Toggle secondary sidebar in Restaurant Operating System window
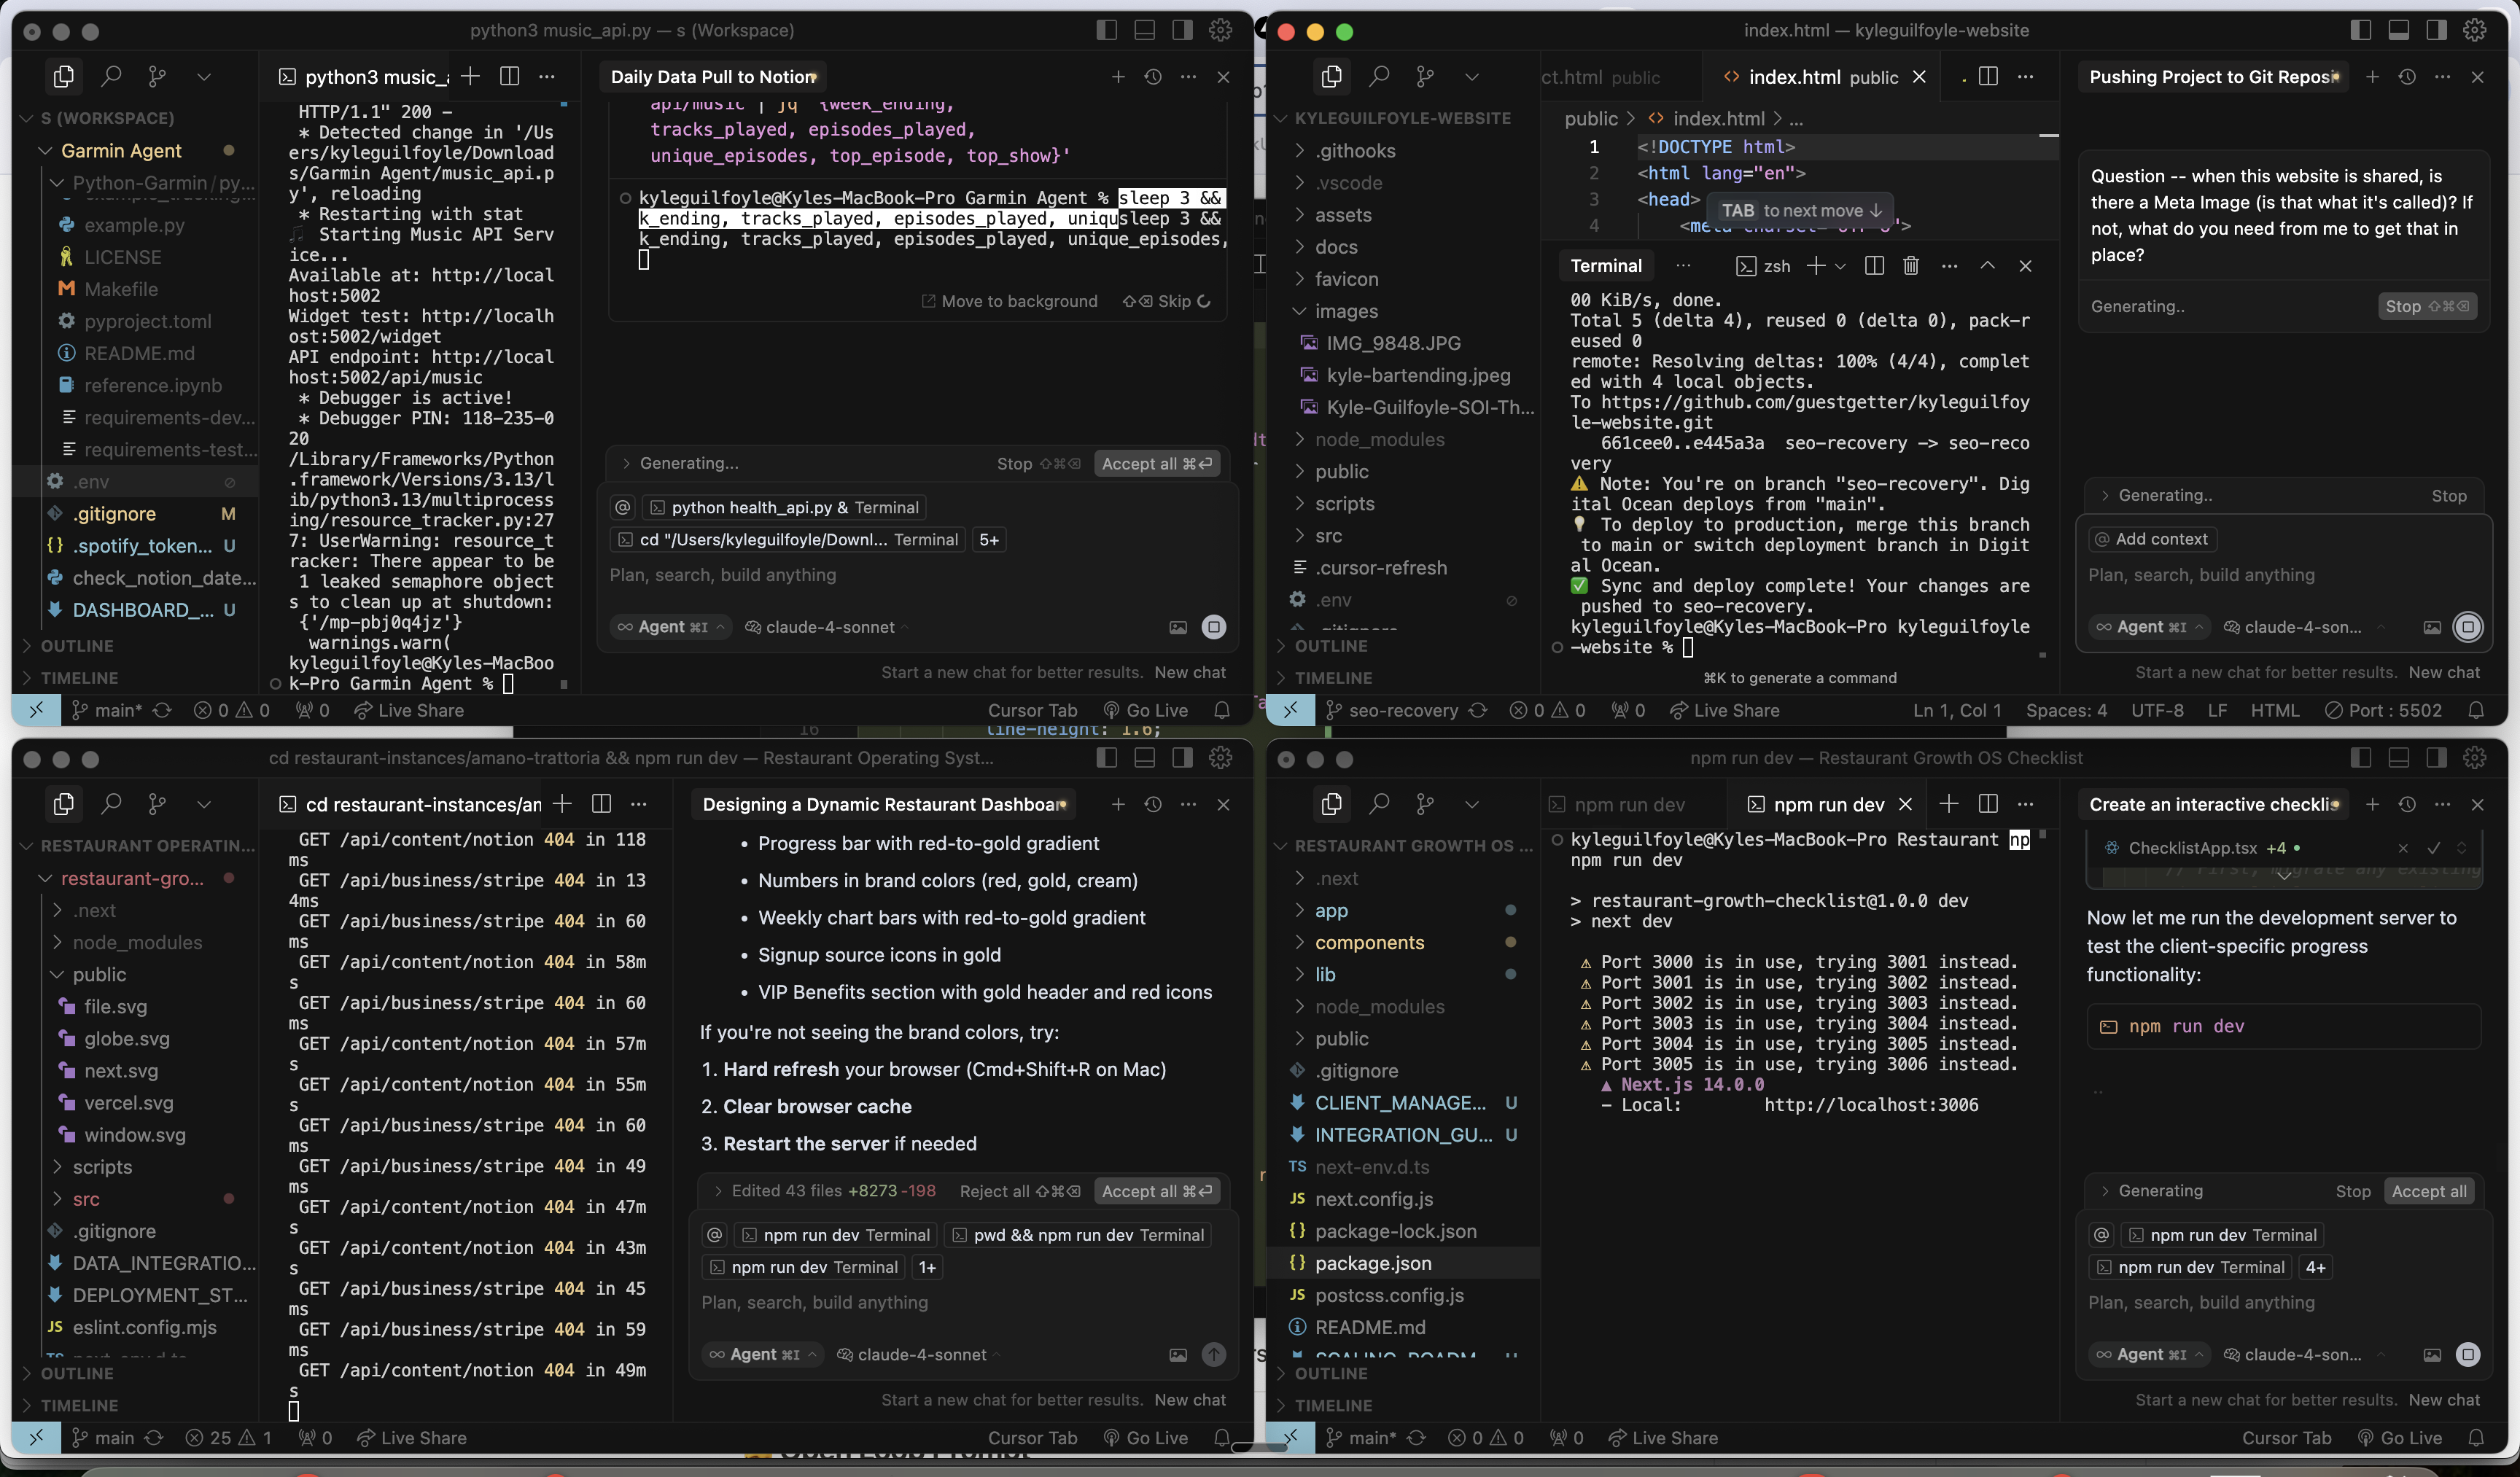The width and height of the screenshot is (2520, 1477). click(x=1182, y=758)
